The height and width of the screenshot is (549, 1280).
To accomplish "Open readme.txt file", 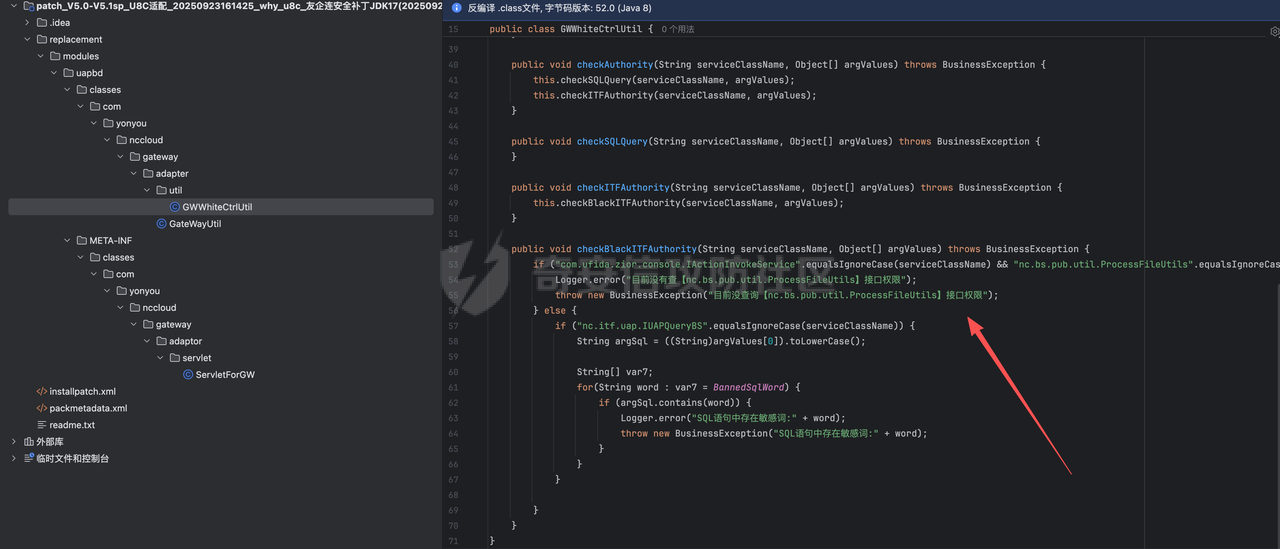I will pyautogui.click(x=72, y=425).
